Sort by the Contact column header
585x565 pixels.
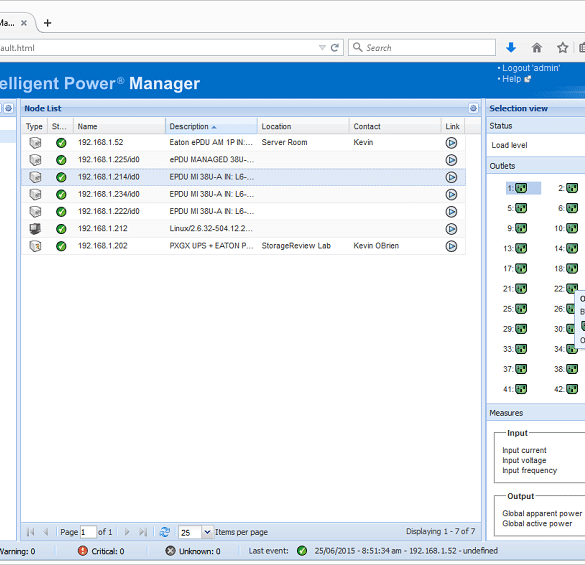tap(395, 127)
